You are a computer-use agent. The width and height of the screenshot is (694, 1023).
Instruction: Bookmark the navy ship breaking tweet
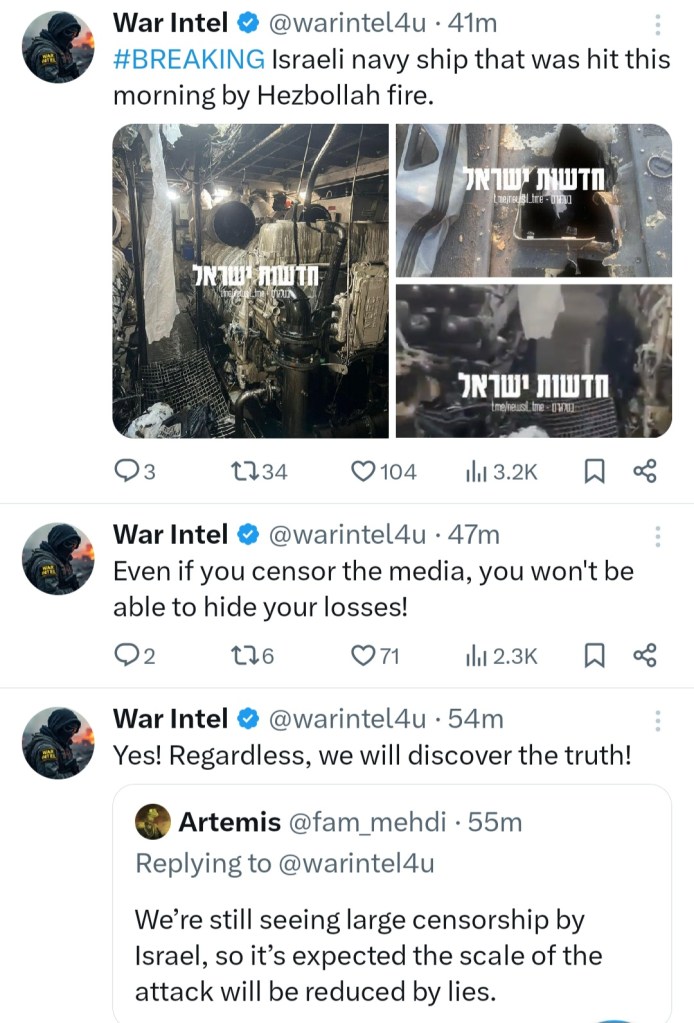[594, 471]
